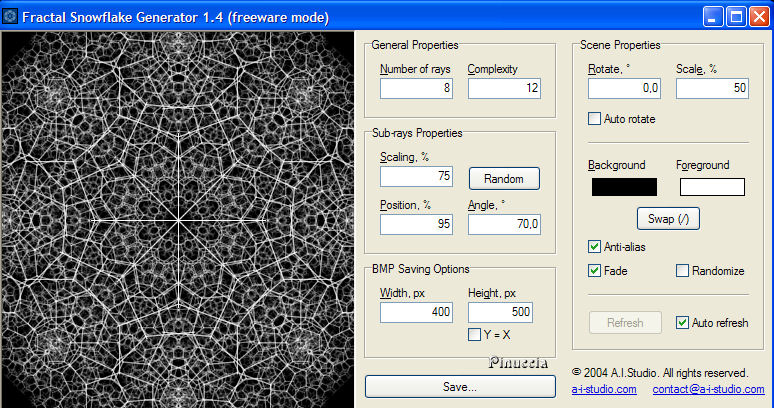Screen dimensions: 774x408
Task: Click the Swap (/) colors button
Action: pos(668,219)
